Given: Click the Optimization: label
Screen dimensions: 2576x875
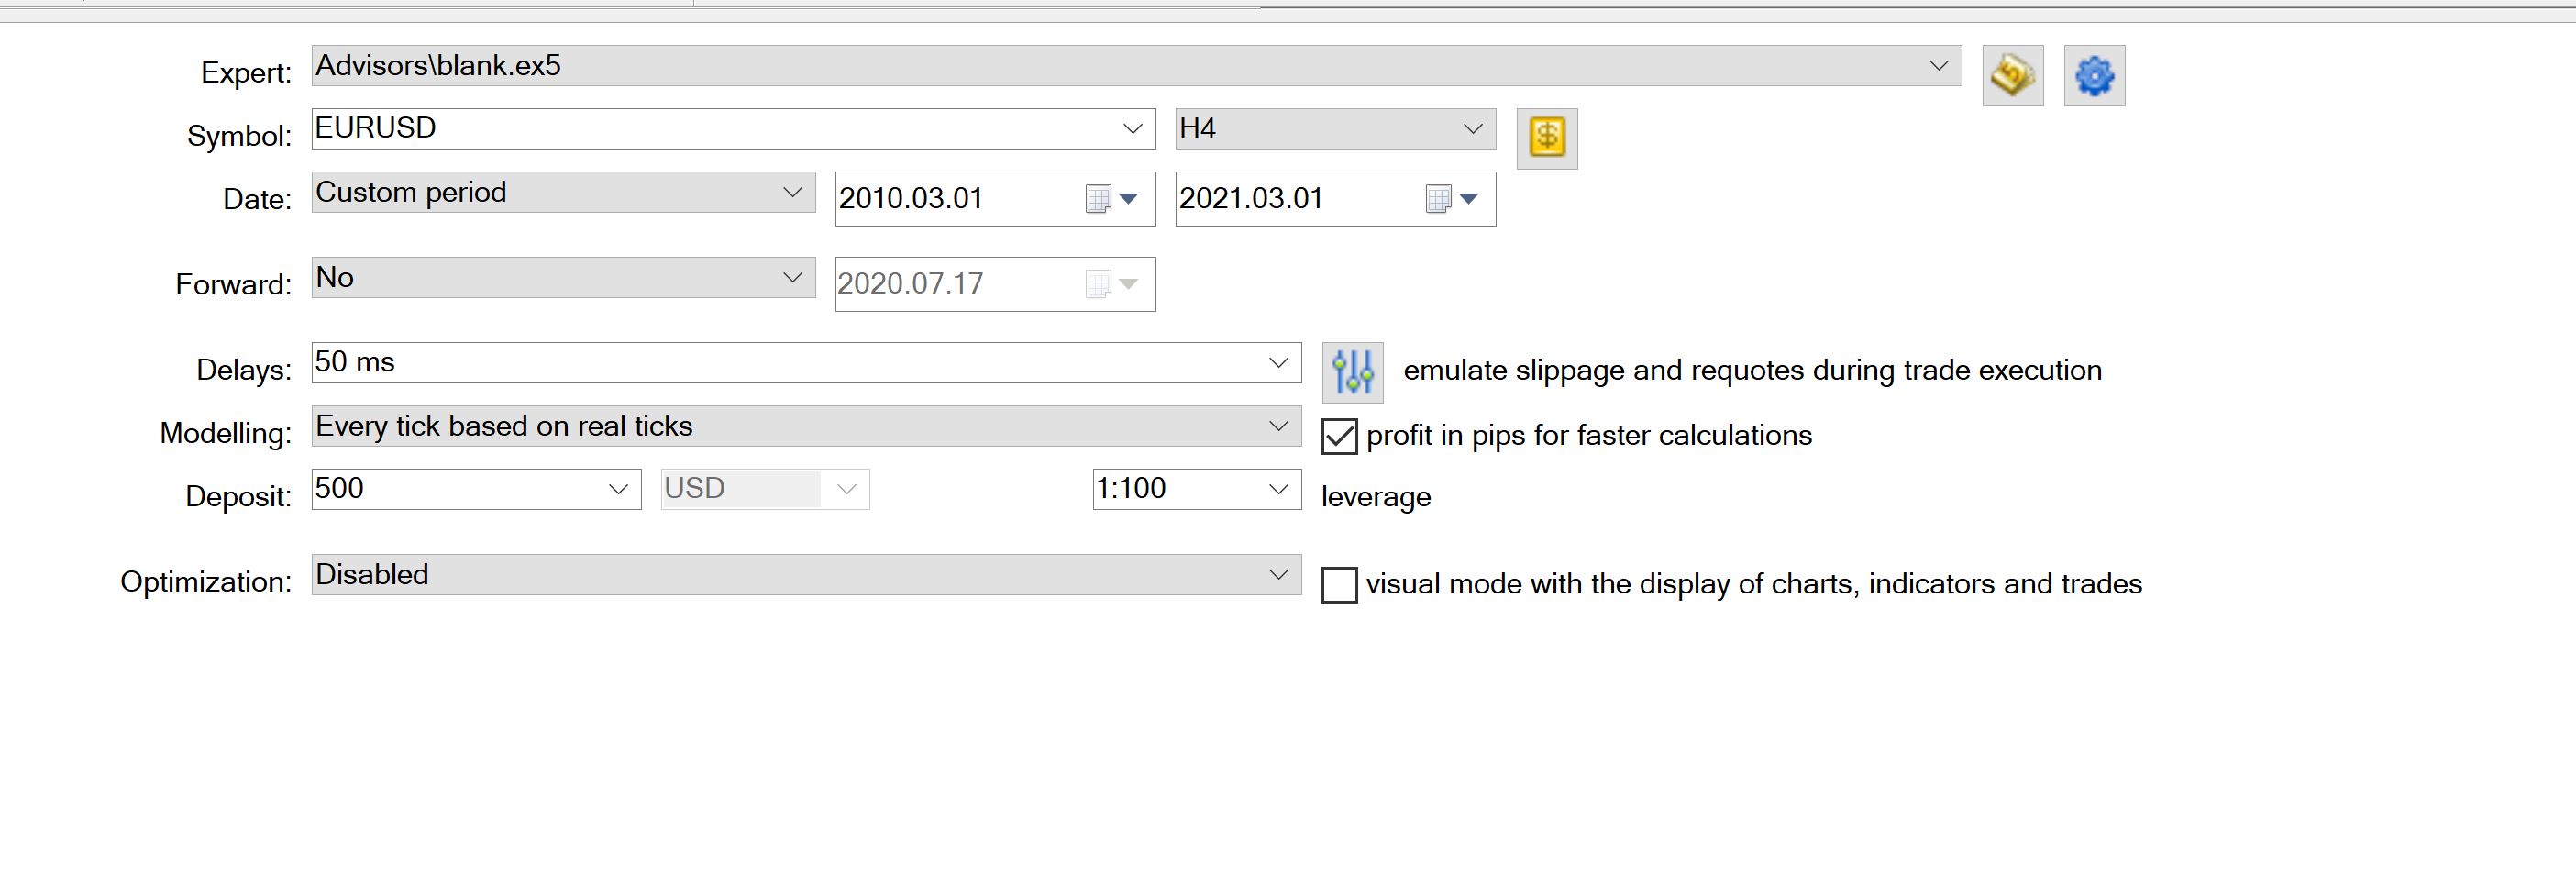Looking at the screenshot, I should tap(206, 582).
